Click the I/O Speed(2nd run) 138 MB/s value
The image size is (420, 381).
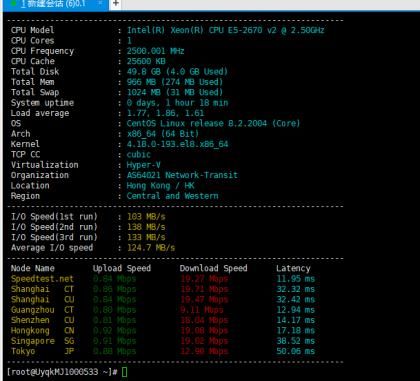coord(146,227)
